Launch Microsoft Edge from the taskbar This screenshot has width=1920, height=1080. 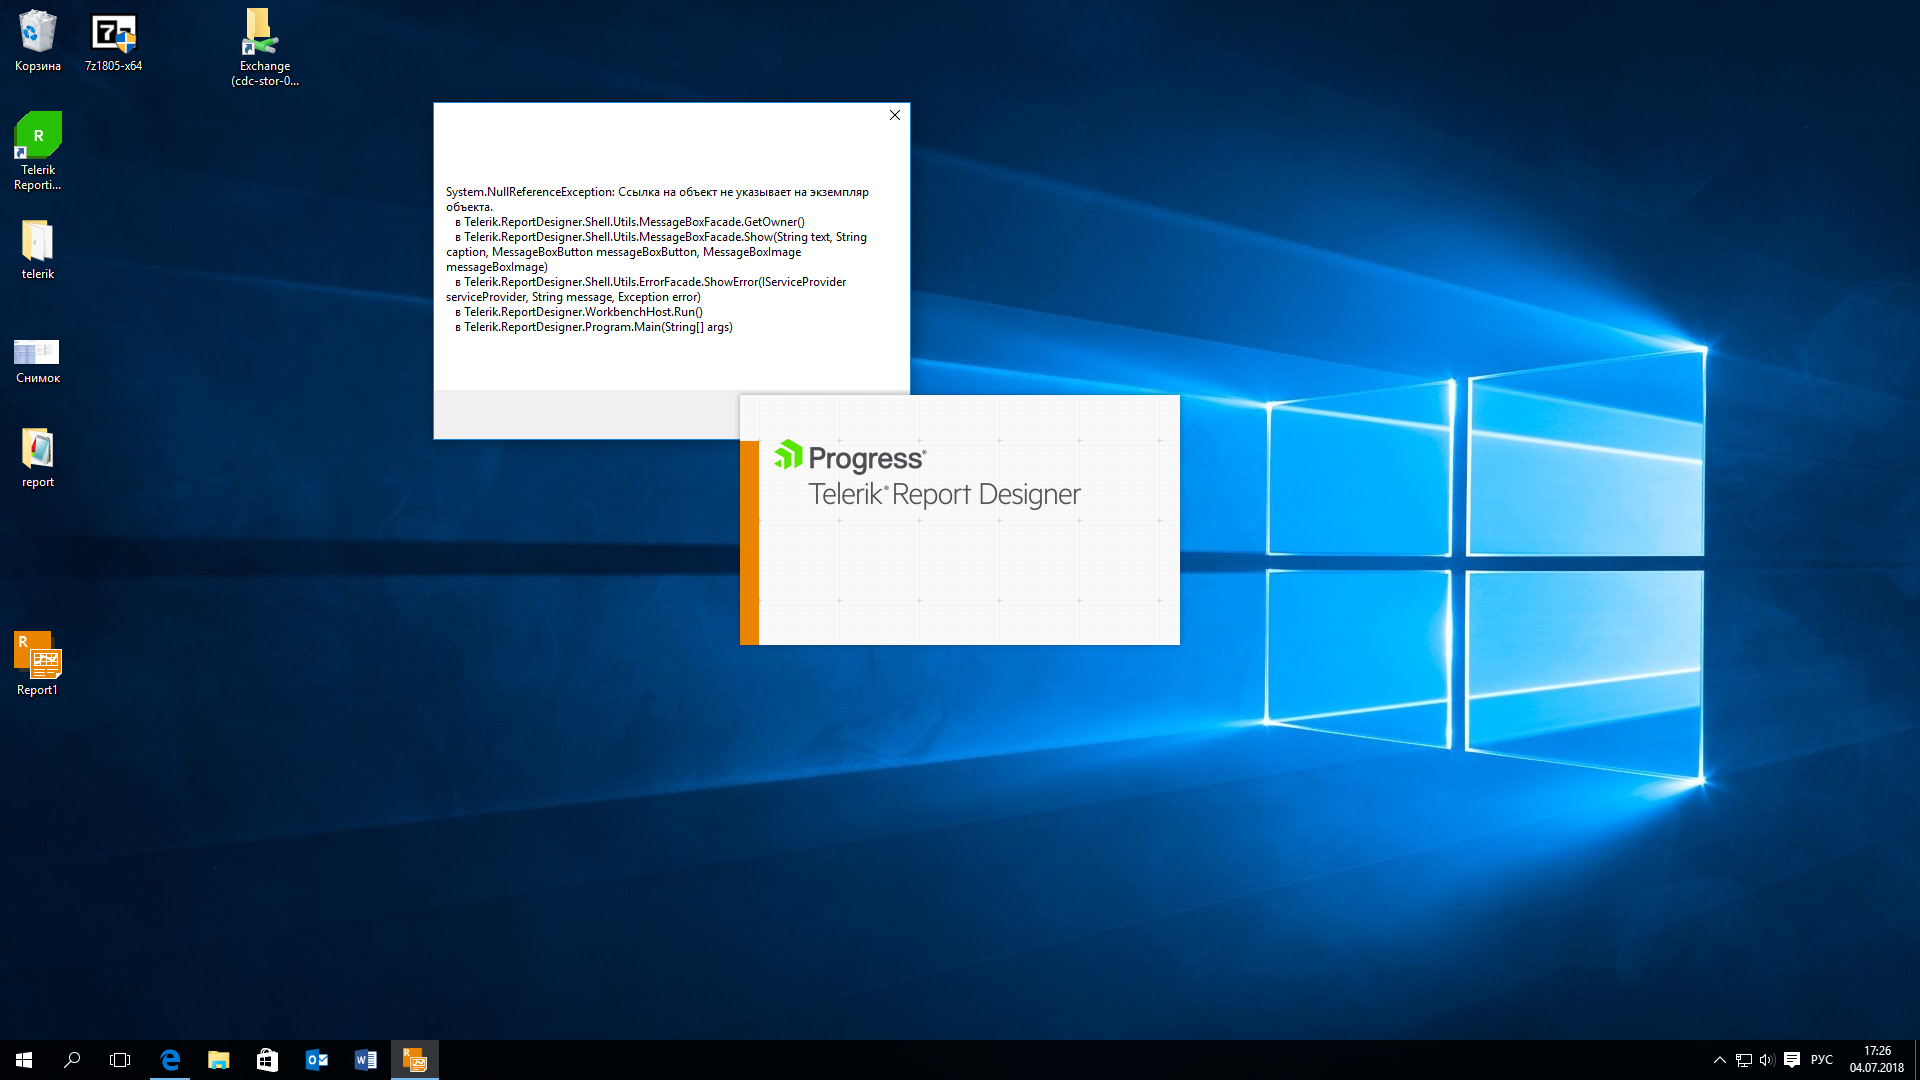point(170,1060)
